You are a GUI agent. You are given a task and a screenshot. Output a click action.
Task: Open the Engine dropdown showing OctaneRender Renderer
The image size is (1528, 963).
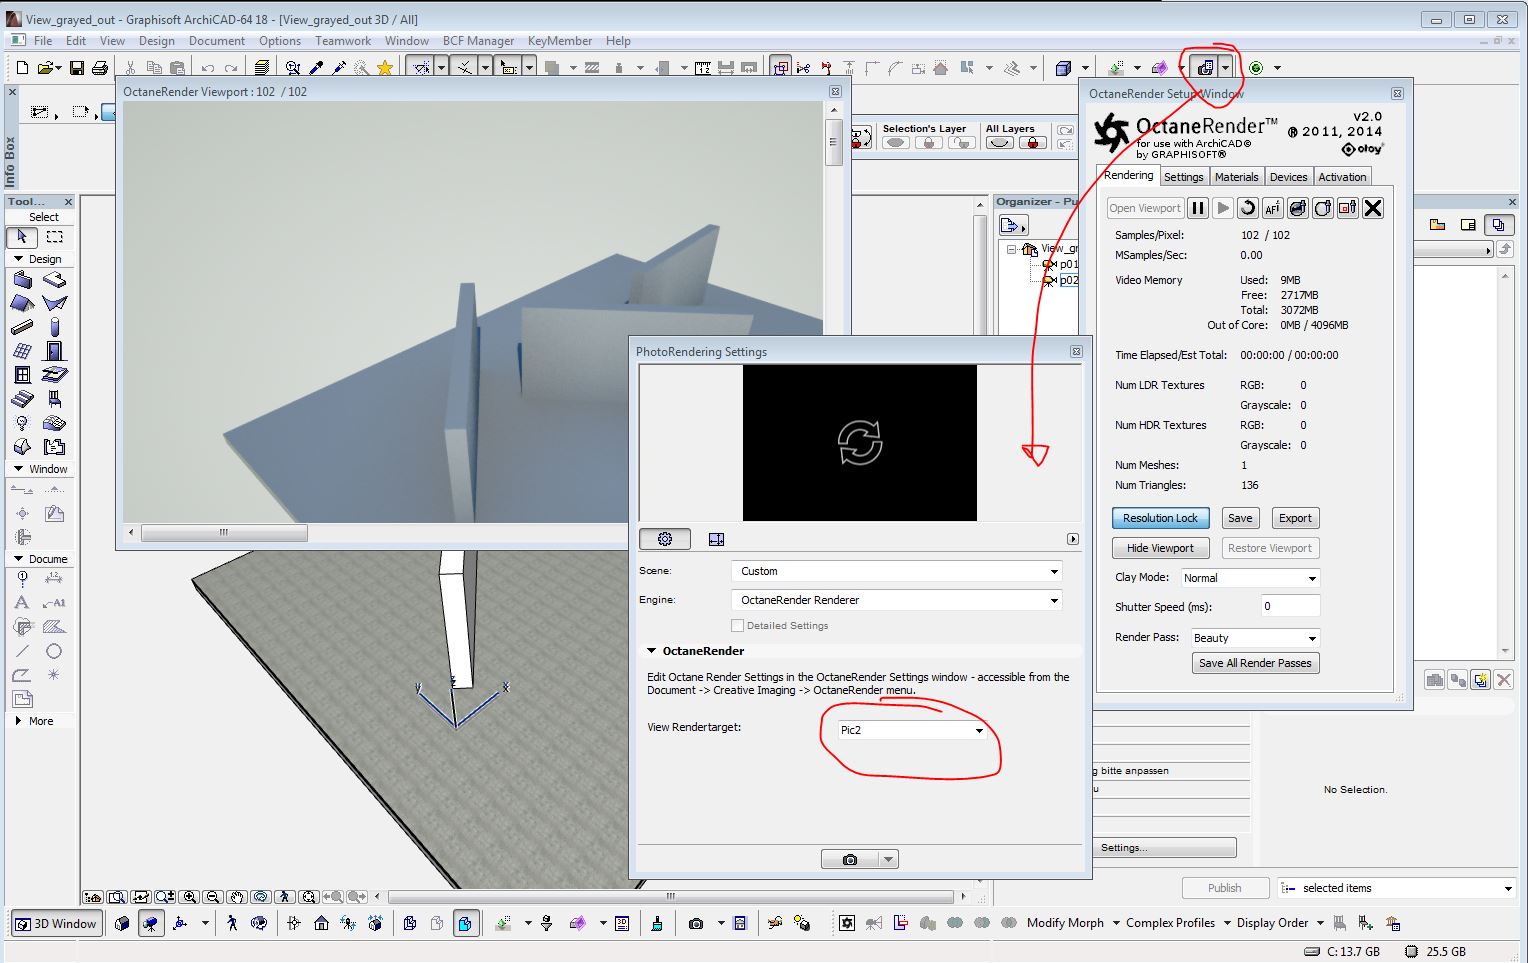coord(897,600)
